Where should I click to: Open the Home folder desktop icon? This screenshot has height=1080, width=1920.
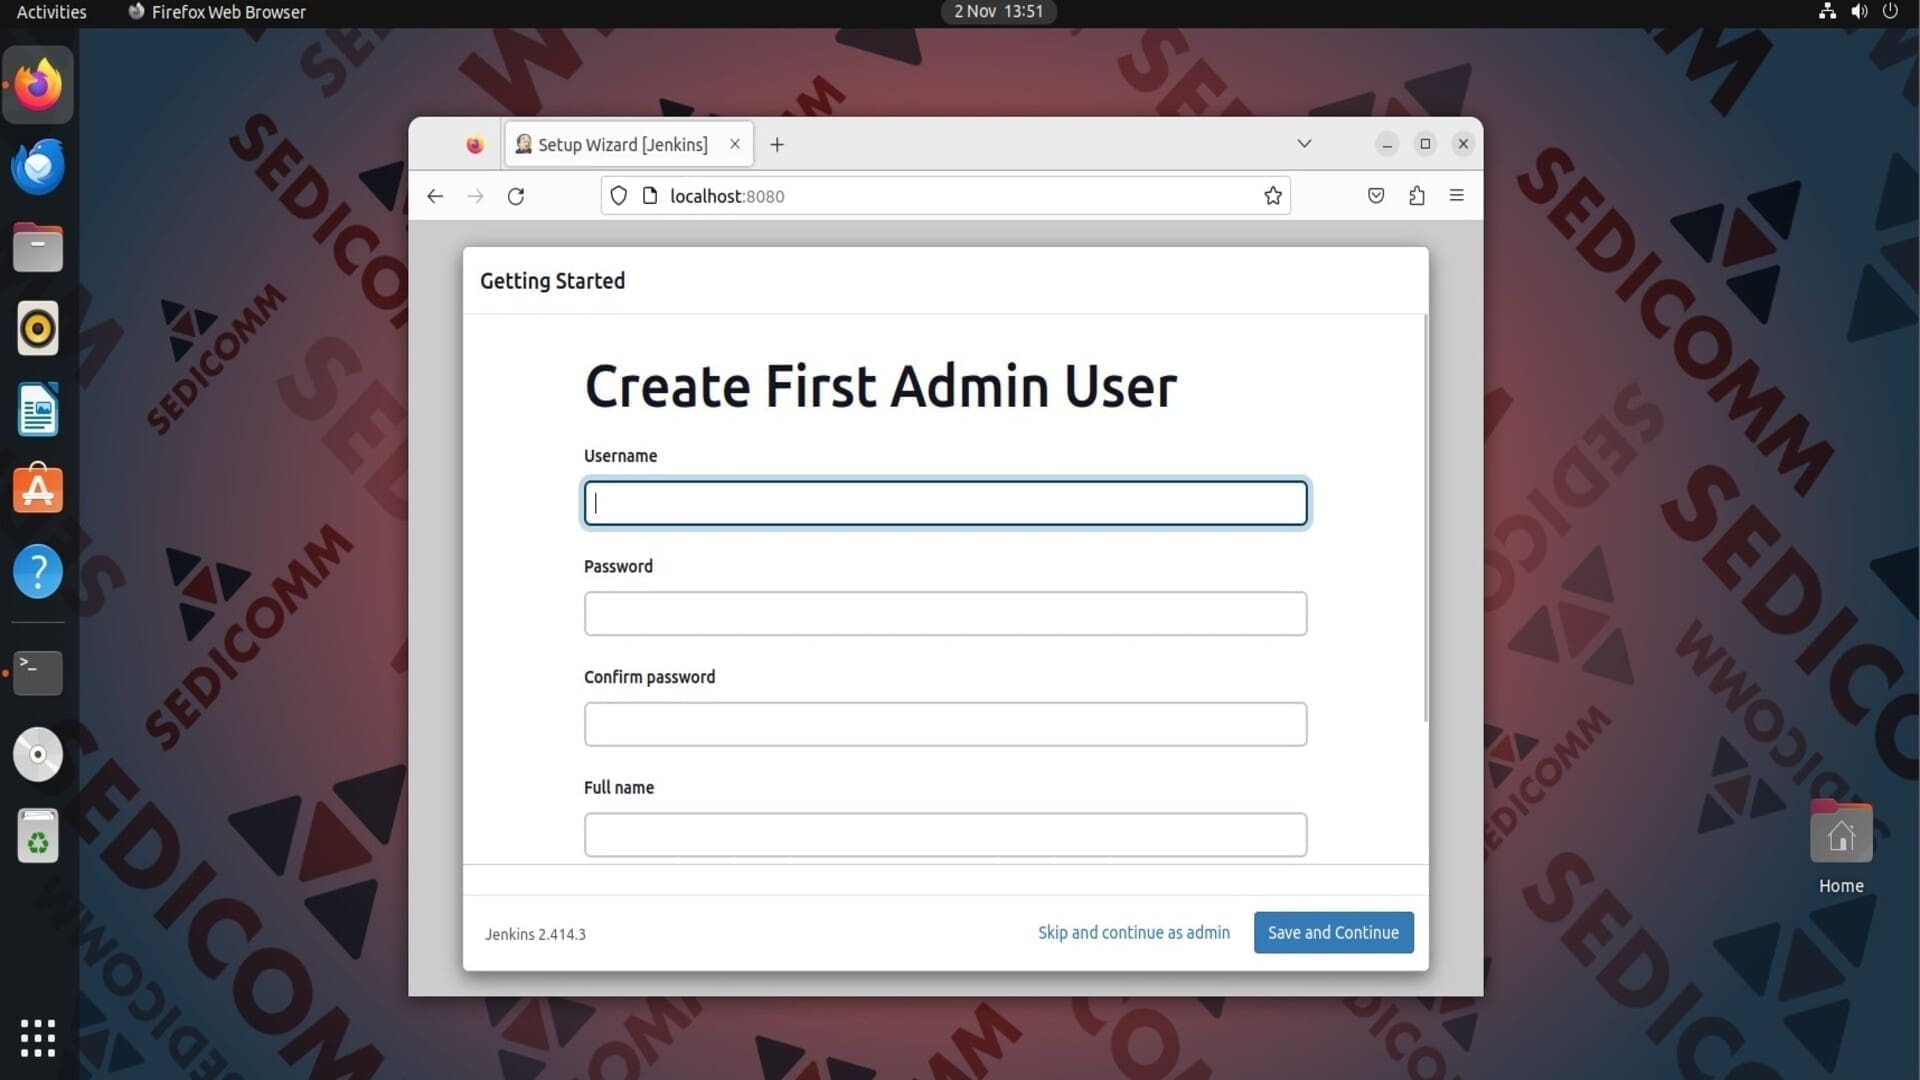pos(1841,848)
